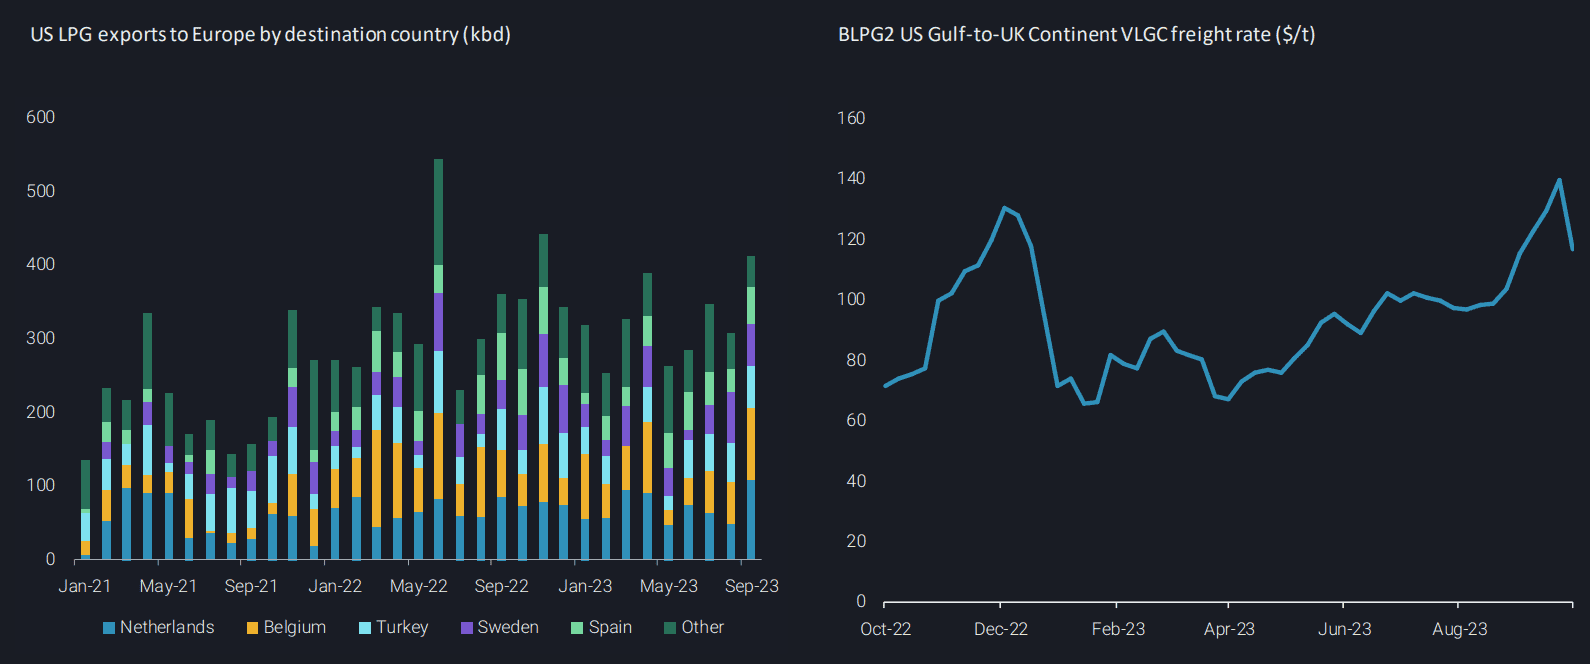Click the 600 y-axis value on exports chart
The image size is (1590, 664).
(41, 117)
